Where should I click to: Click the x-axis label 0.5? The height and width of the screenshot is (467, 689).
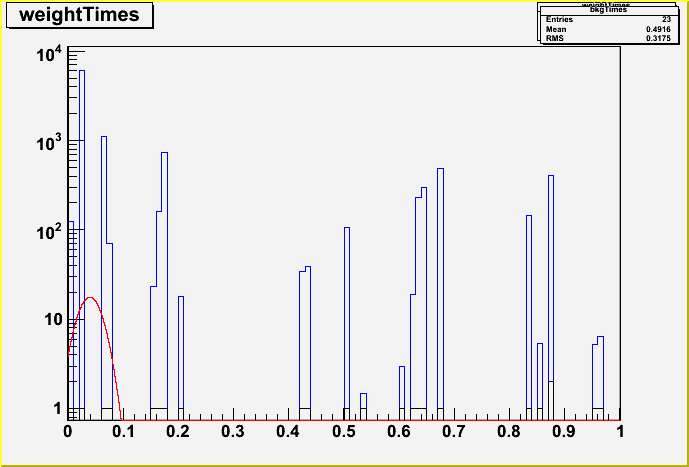coord(344,431)
